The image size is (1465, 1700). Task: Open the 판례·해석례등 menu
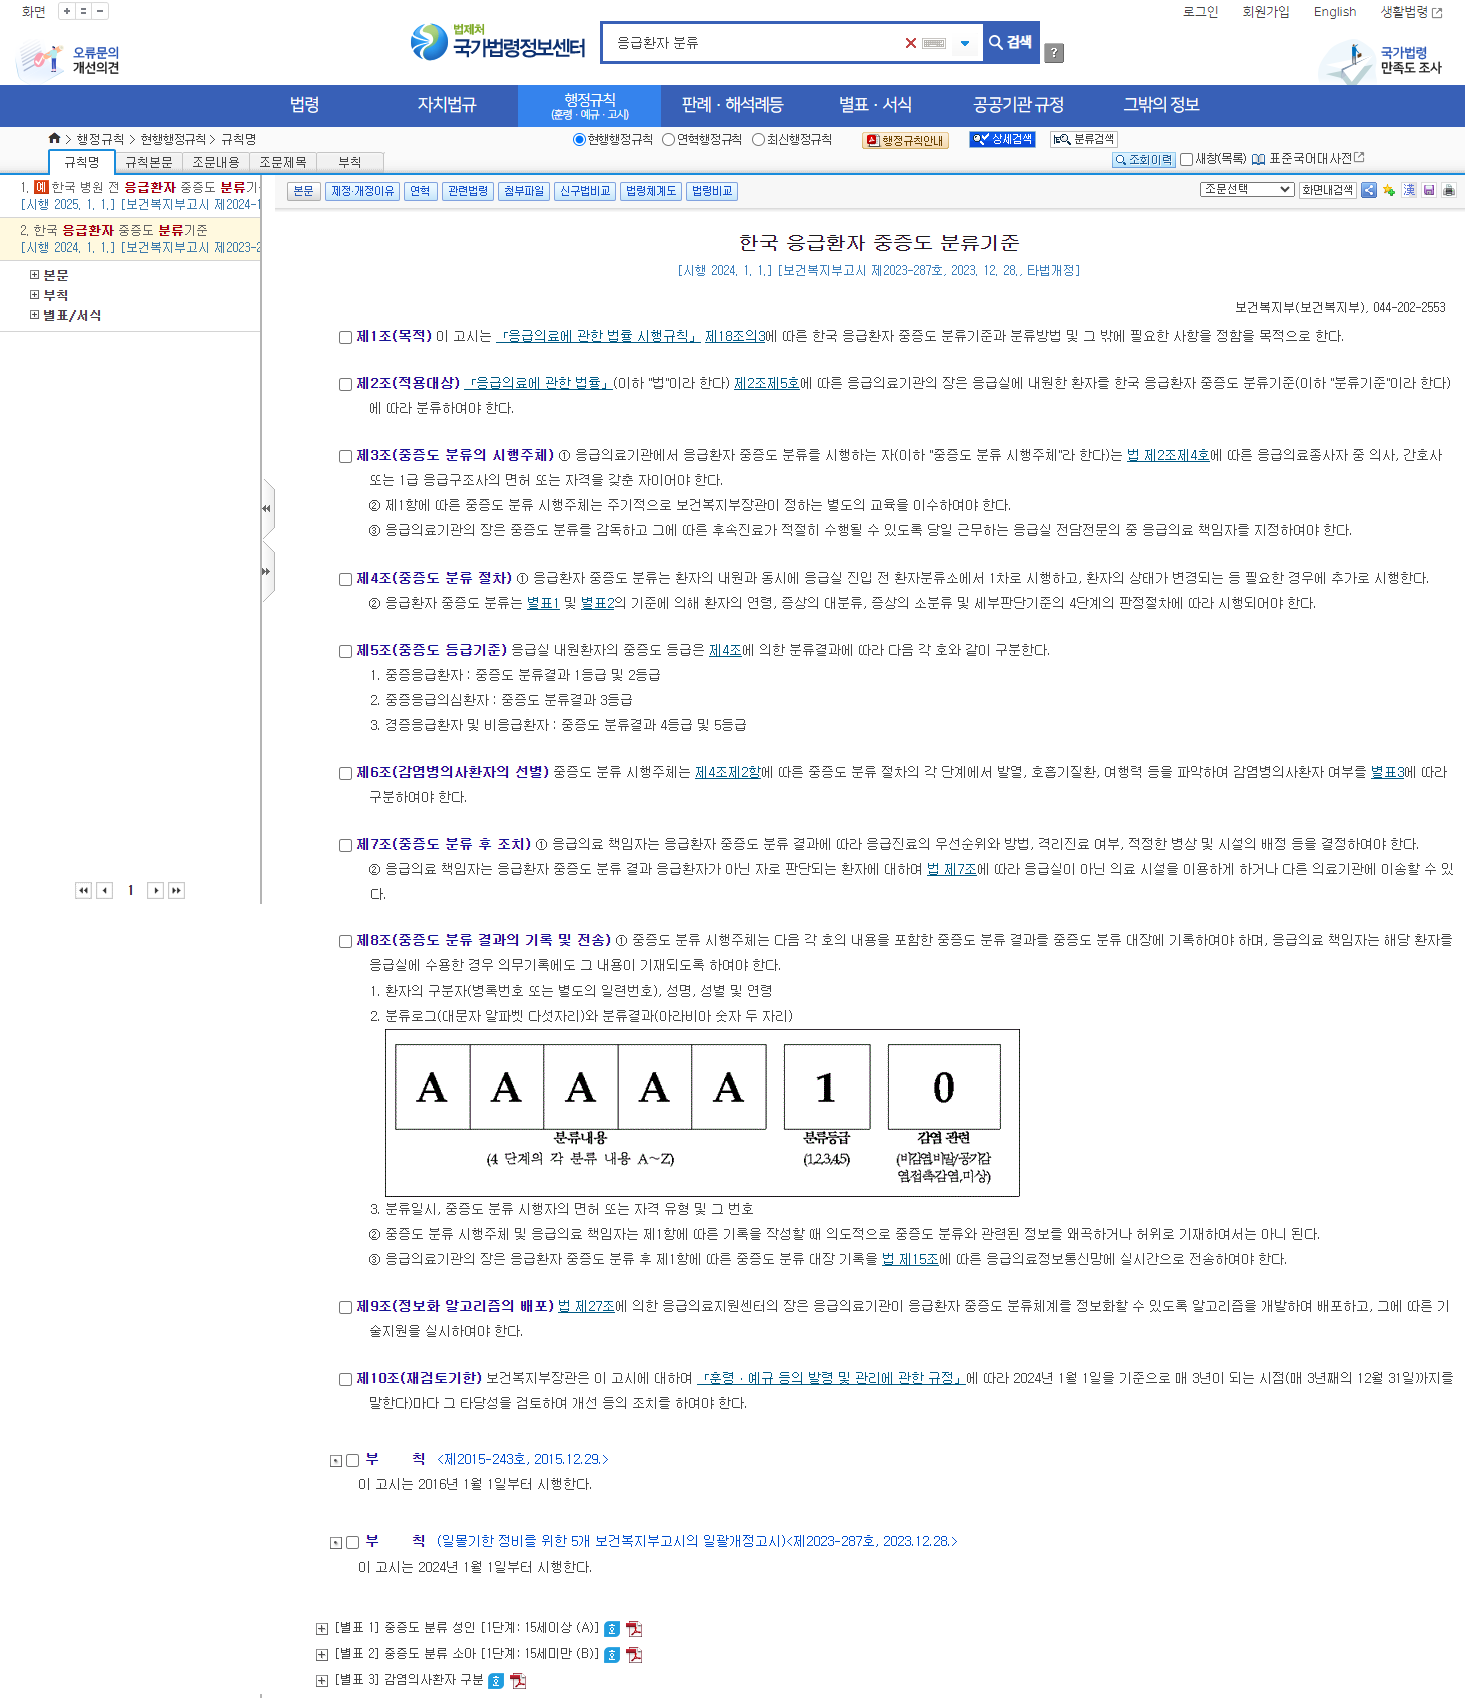coord(732,105)
